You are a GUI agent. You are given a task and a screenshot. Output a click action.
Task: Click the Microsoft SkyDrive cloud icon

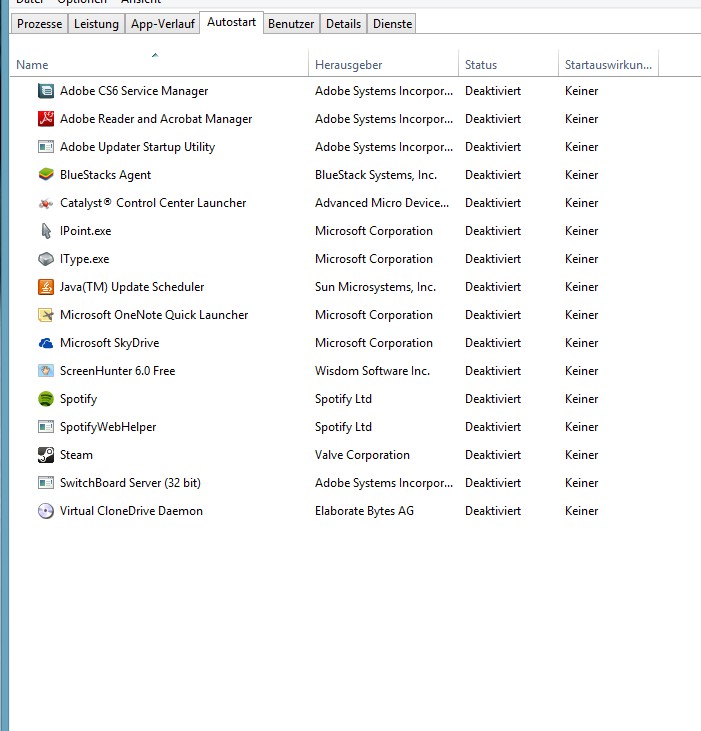[x=46, y=343]
